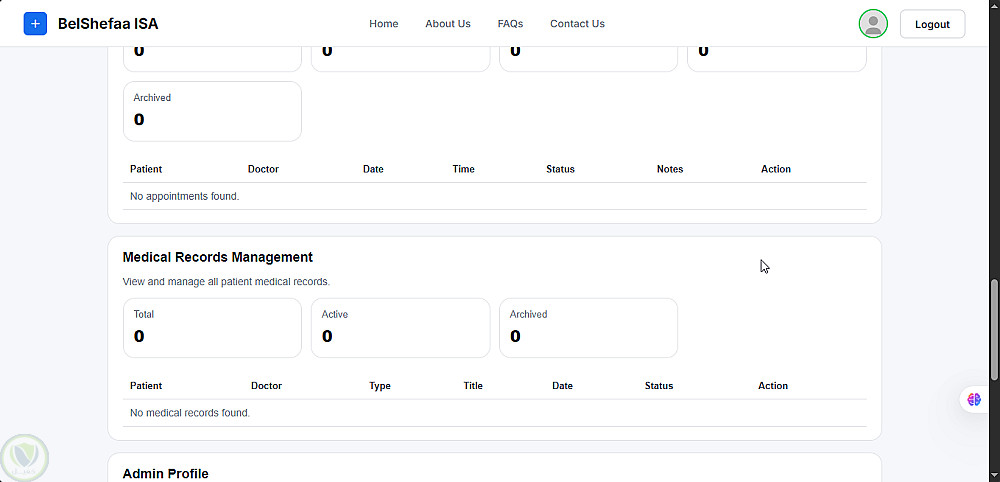
Task: Click the Time column header in appointments
Action: 463,169
